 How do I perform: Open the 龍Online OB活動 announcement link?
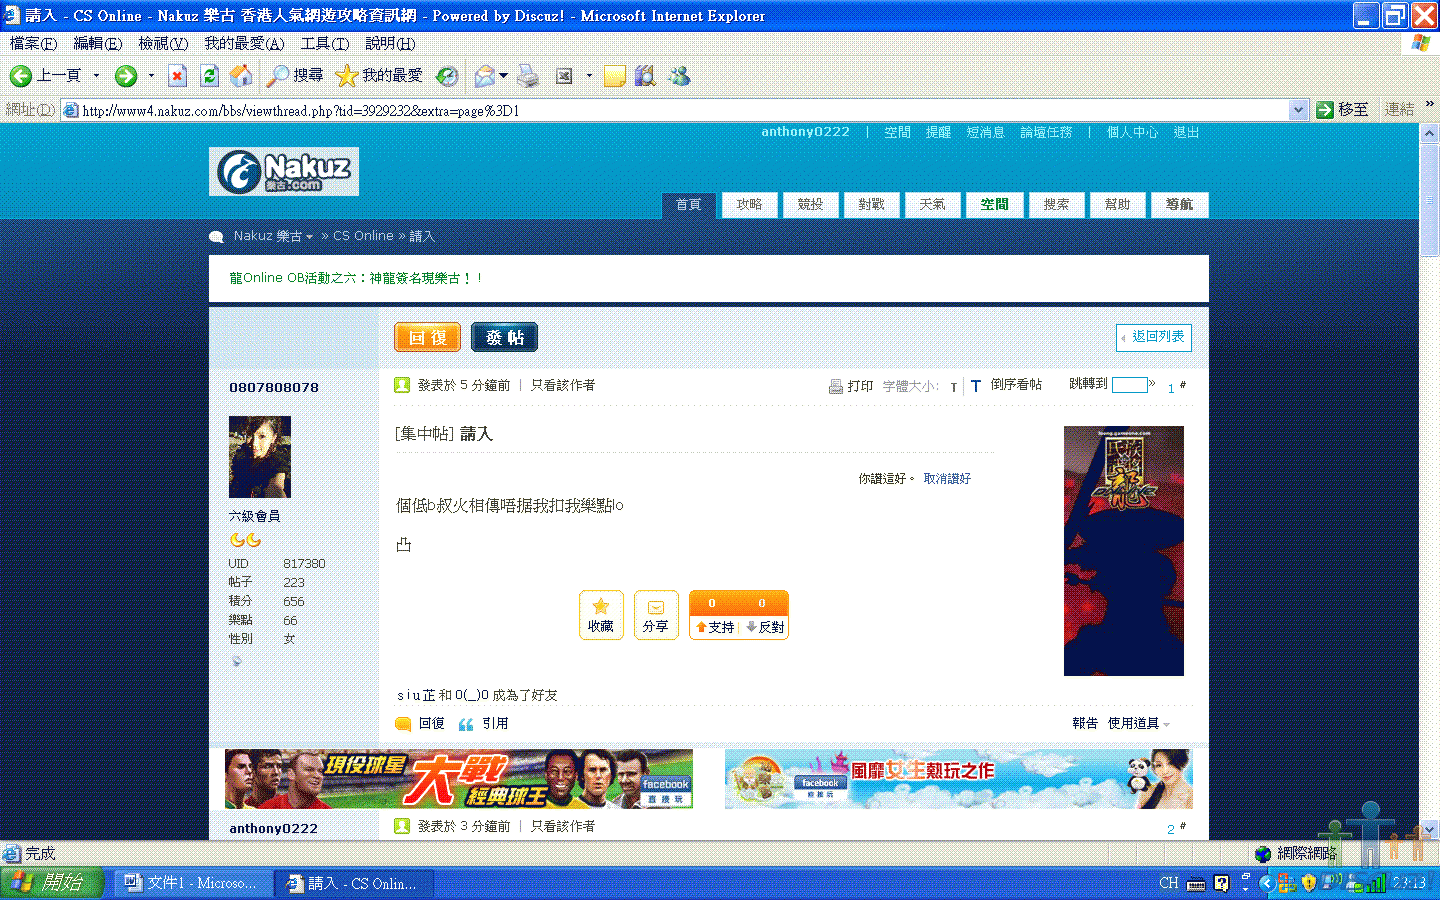(x=356, y=278)
